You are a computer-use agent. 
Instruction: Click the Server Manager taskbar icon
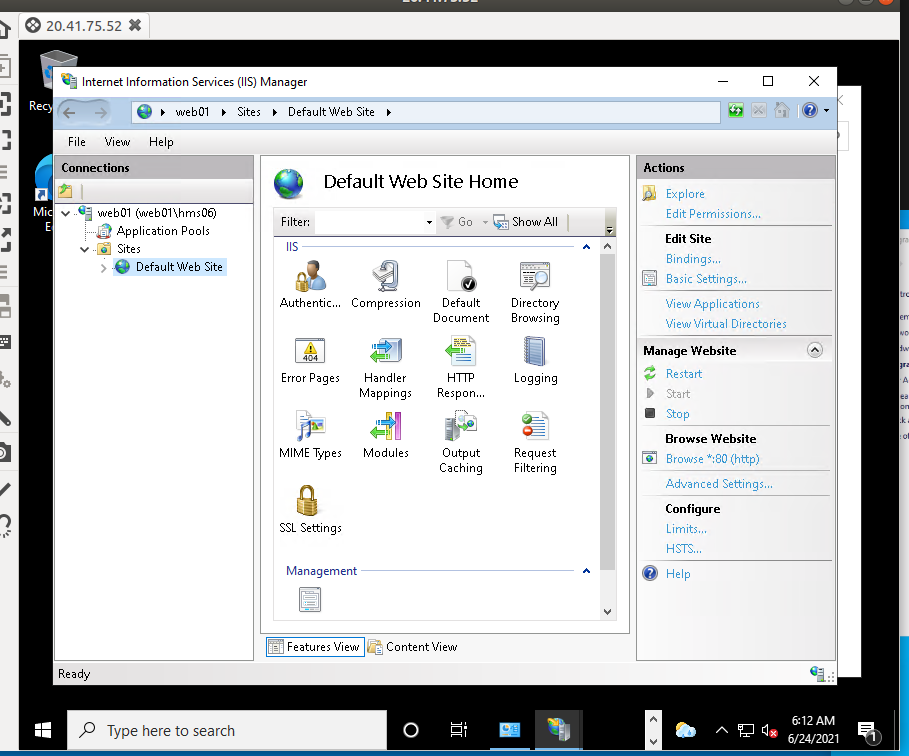pyautogui.click(x=510, y=730)
